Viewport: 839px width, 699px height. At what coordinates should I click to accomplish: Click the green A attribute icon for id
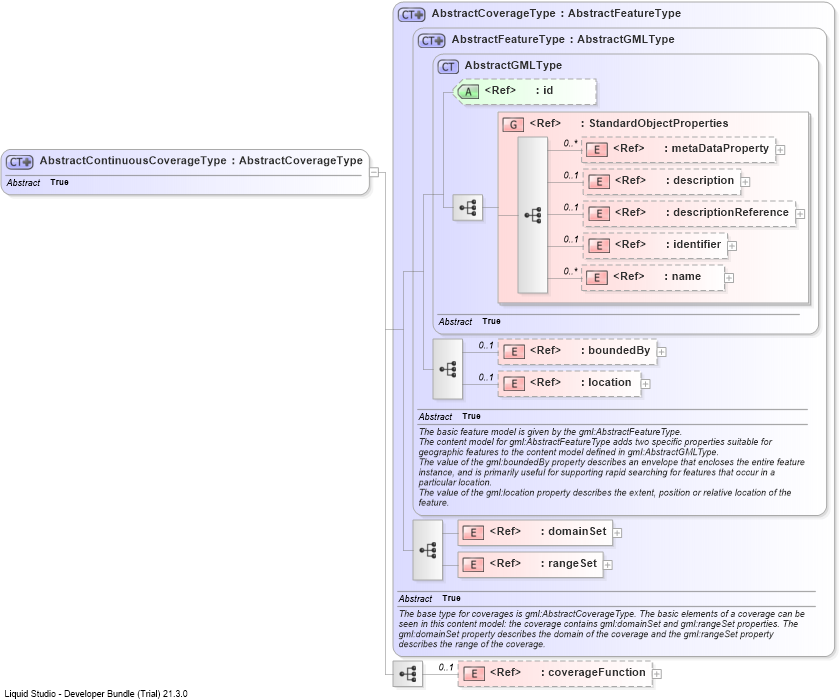tap(468, 92)
